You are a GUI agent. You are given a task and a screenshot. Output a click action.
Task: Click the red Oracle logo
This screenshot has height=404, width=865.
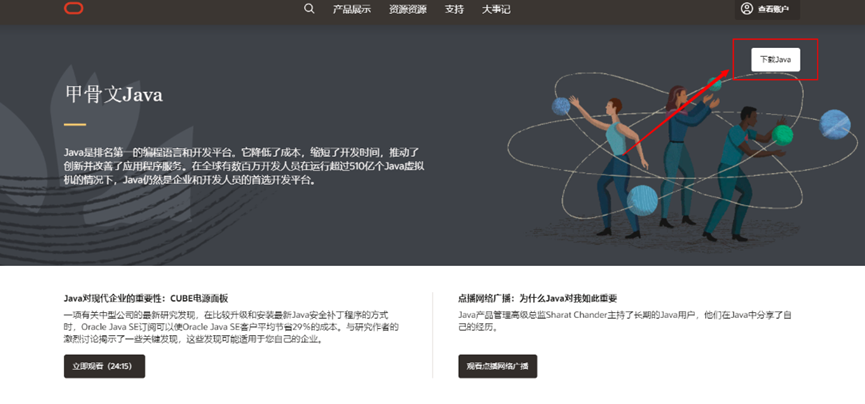pos(73,8)
